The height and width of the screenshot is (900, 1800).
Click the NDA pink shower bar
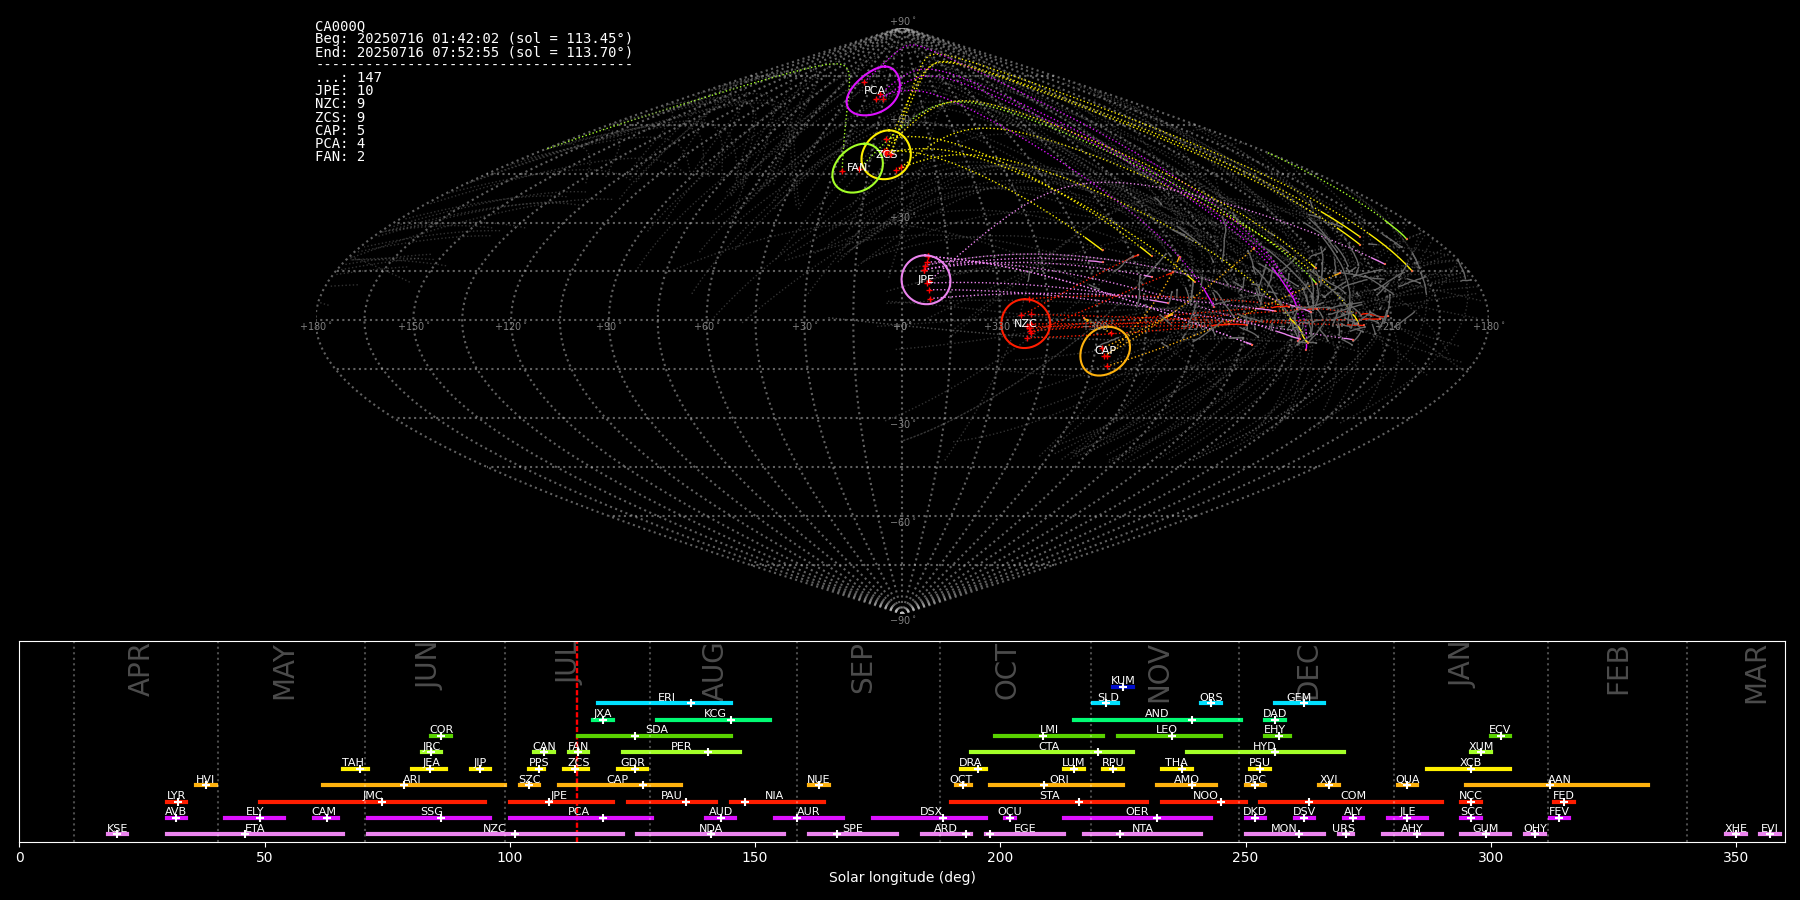[710, 834]
